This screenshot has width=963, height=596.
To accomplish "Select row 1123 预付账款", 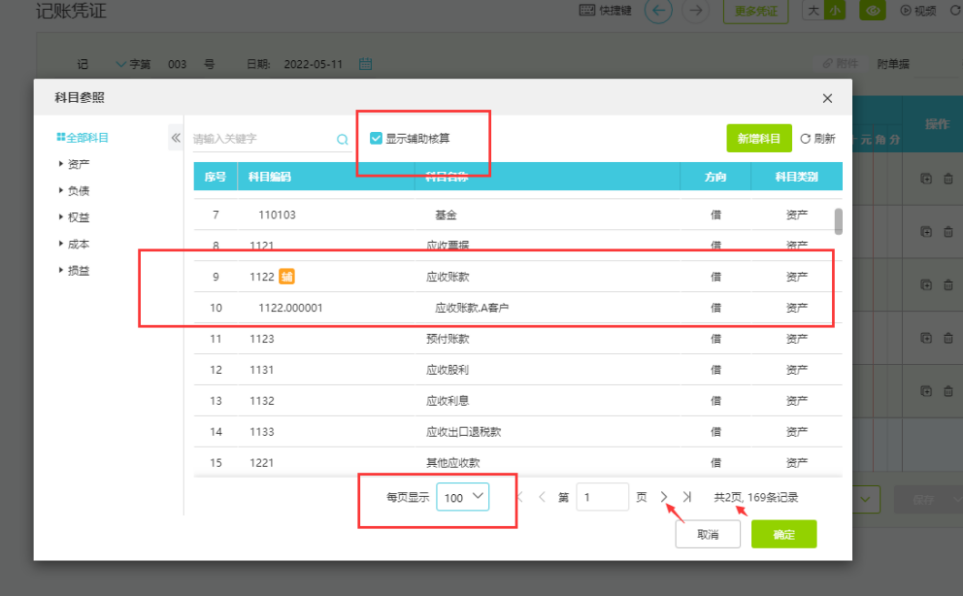I will pyautogui.click(x=518, y=339).
